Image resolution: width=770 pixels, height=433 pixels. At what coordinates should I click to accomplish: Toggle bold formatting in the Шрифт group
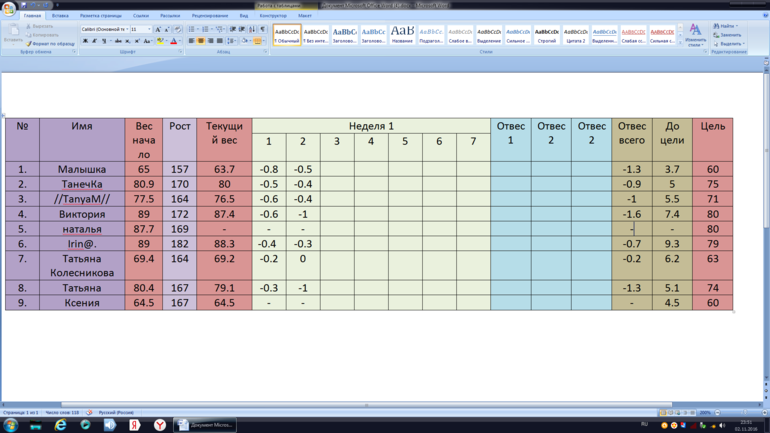(x=85, y=41)
